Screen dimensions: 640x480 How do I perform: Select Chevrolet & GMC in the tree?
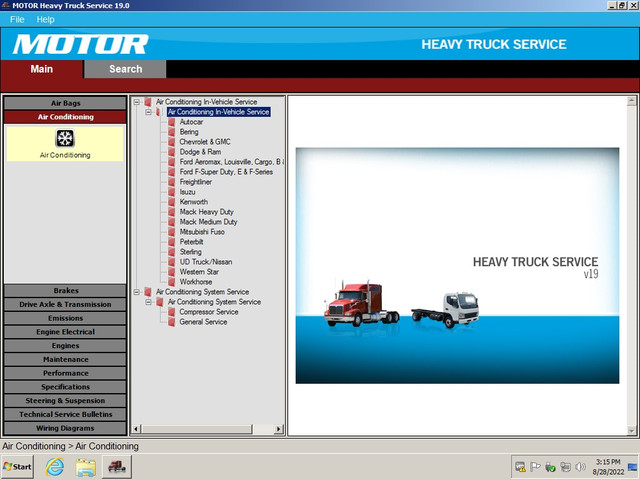[205, 142]
